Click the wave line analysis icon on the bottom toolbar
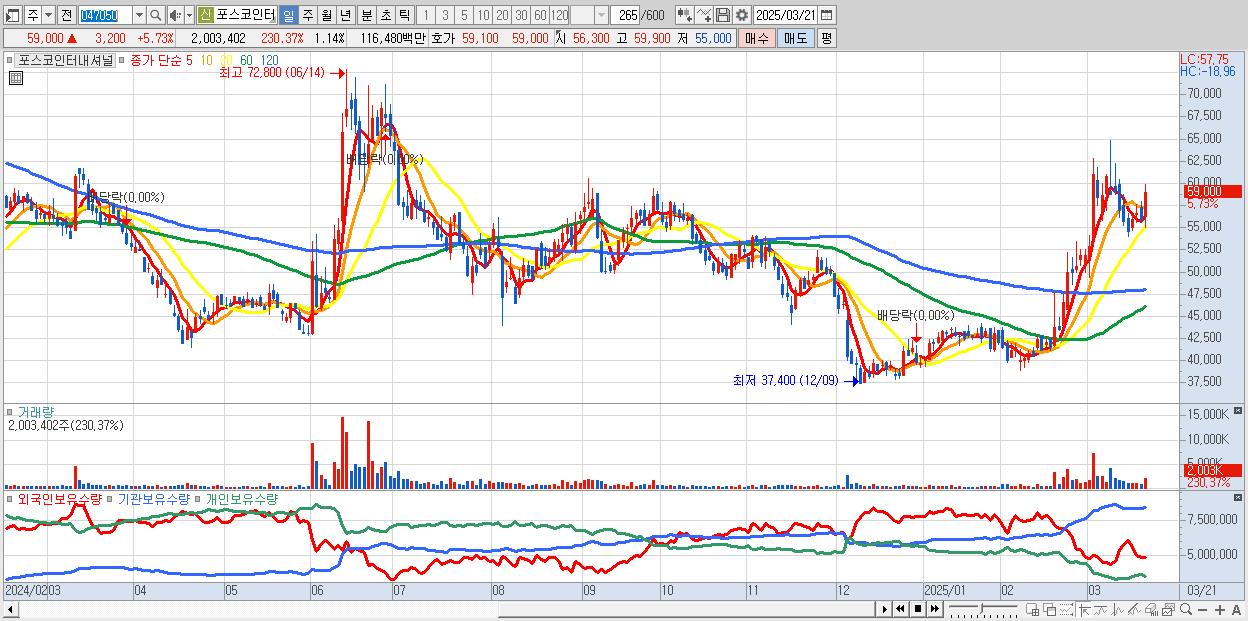1248x621 pixels. tap(1118, 609)
